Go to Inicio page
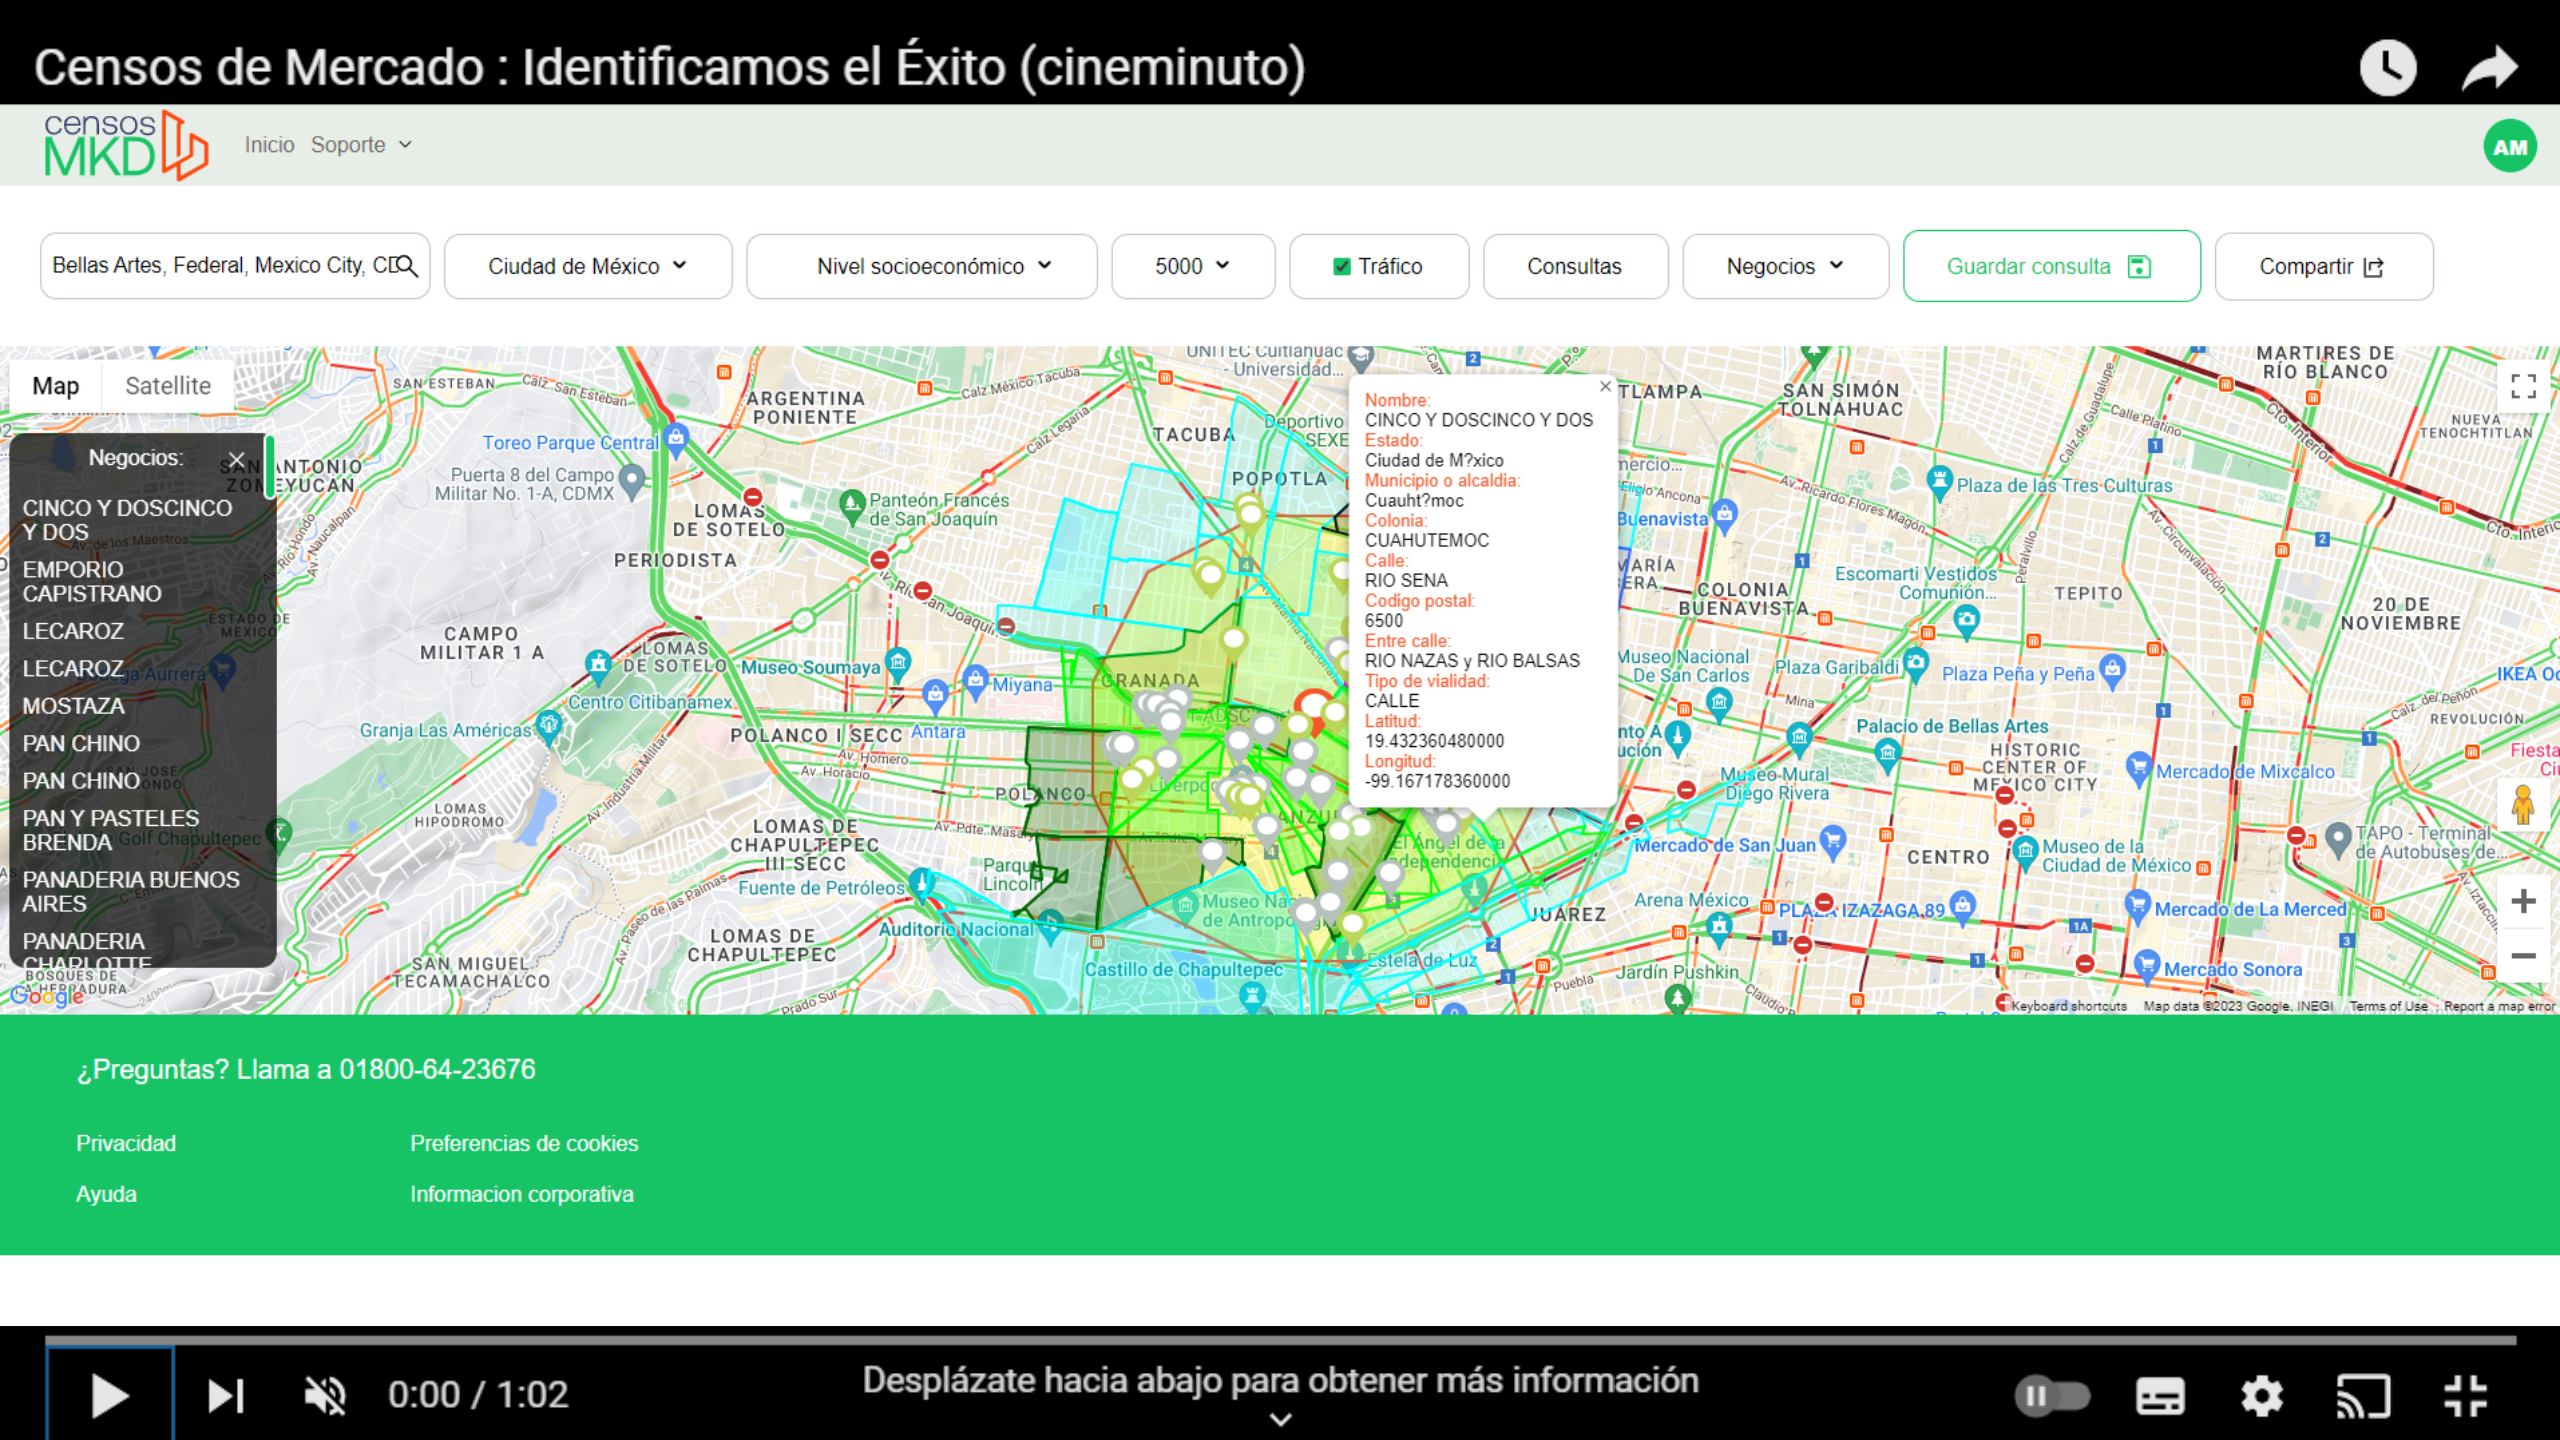This screenshot has width=2560, height=1440. point(269,145)
